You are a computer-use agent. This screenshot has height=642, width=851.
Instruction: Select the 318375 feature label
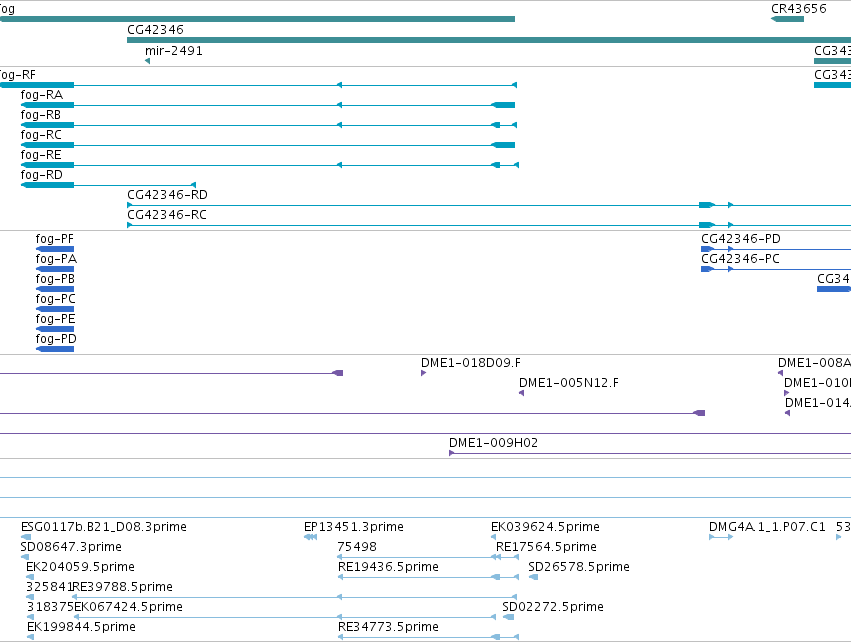click(x=50, y=607)
